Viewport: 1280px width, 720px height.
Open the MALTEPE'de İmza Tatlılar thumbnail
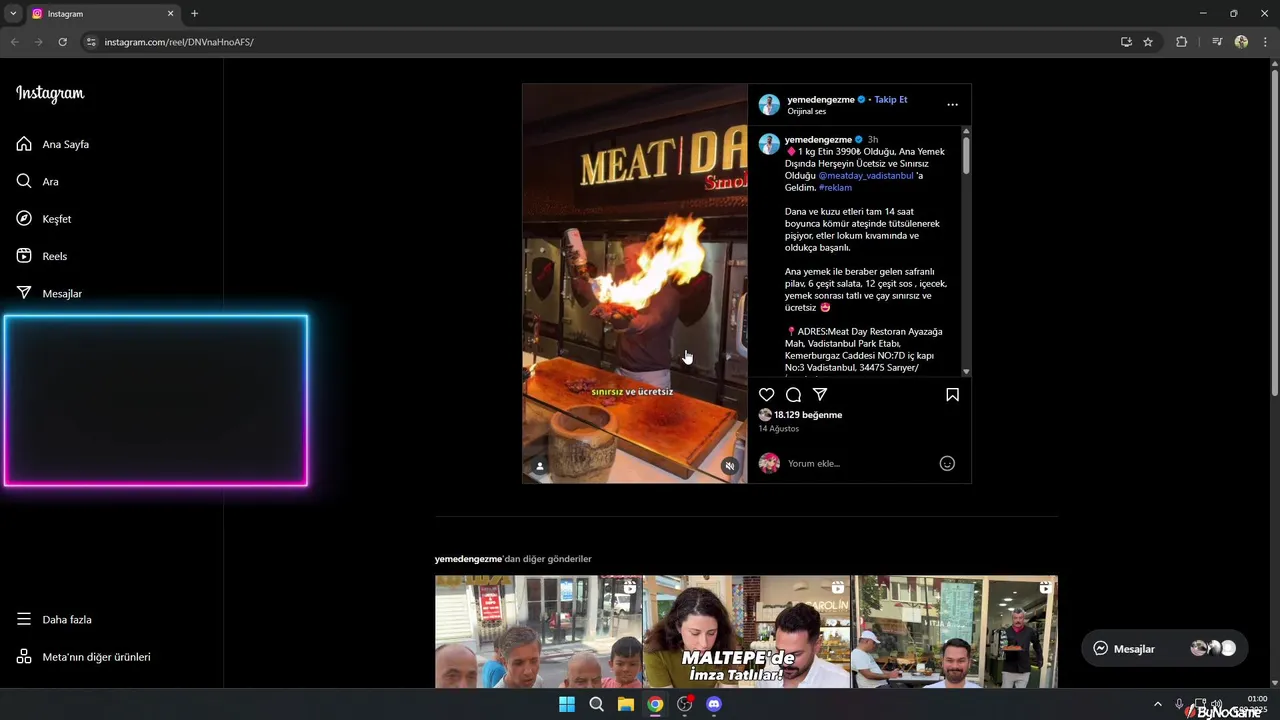click(x=747, y=631)
